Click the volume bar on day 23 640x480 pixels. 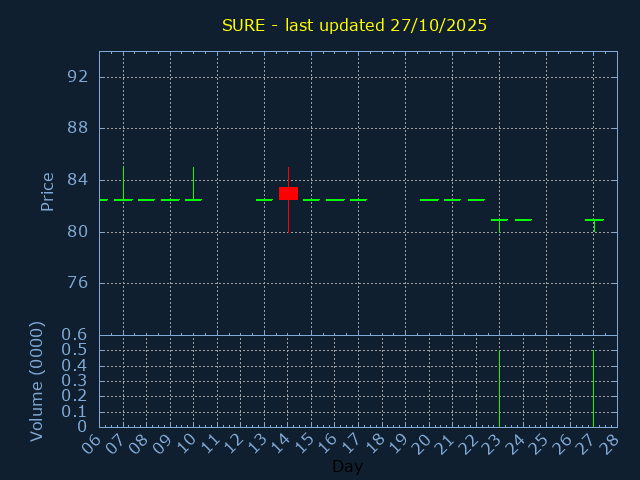[x=499, y=388]
